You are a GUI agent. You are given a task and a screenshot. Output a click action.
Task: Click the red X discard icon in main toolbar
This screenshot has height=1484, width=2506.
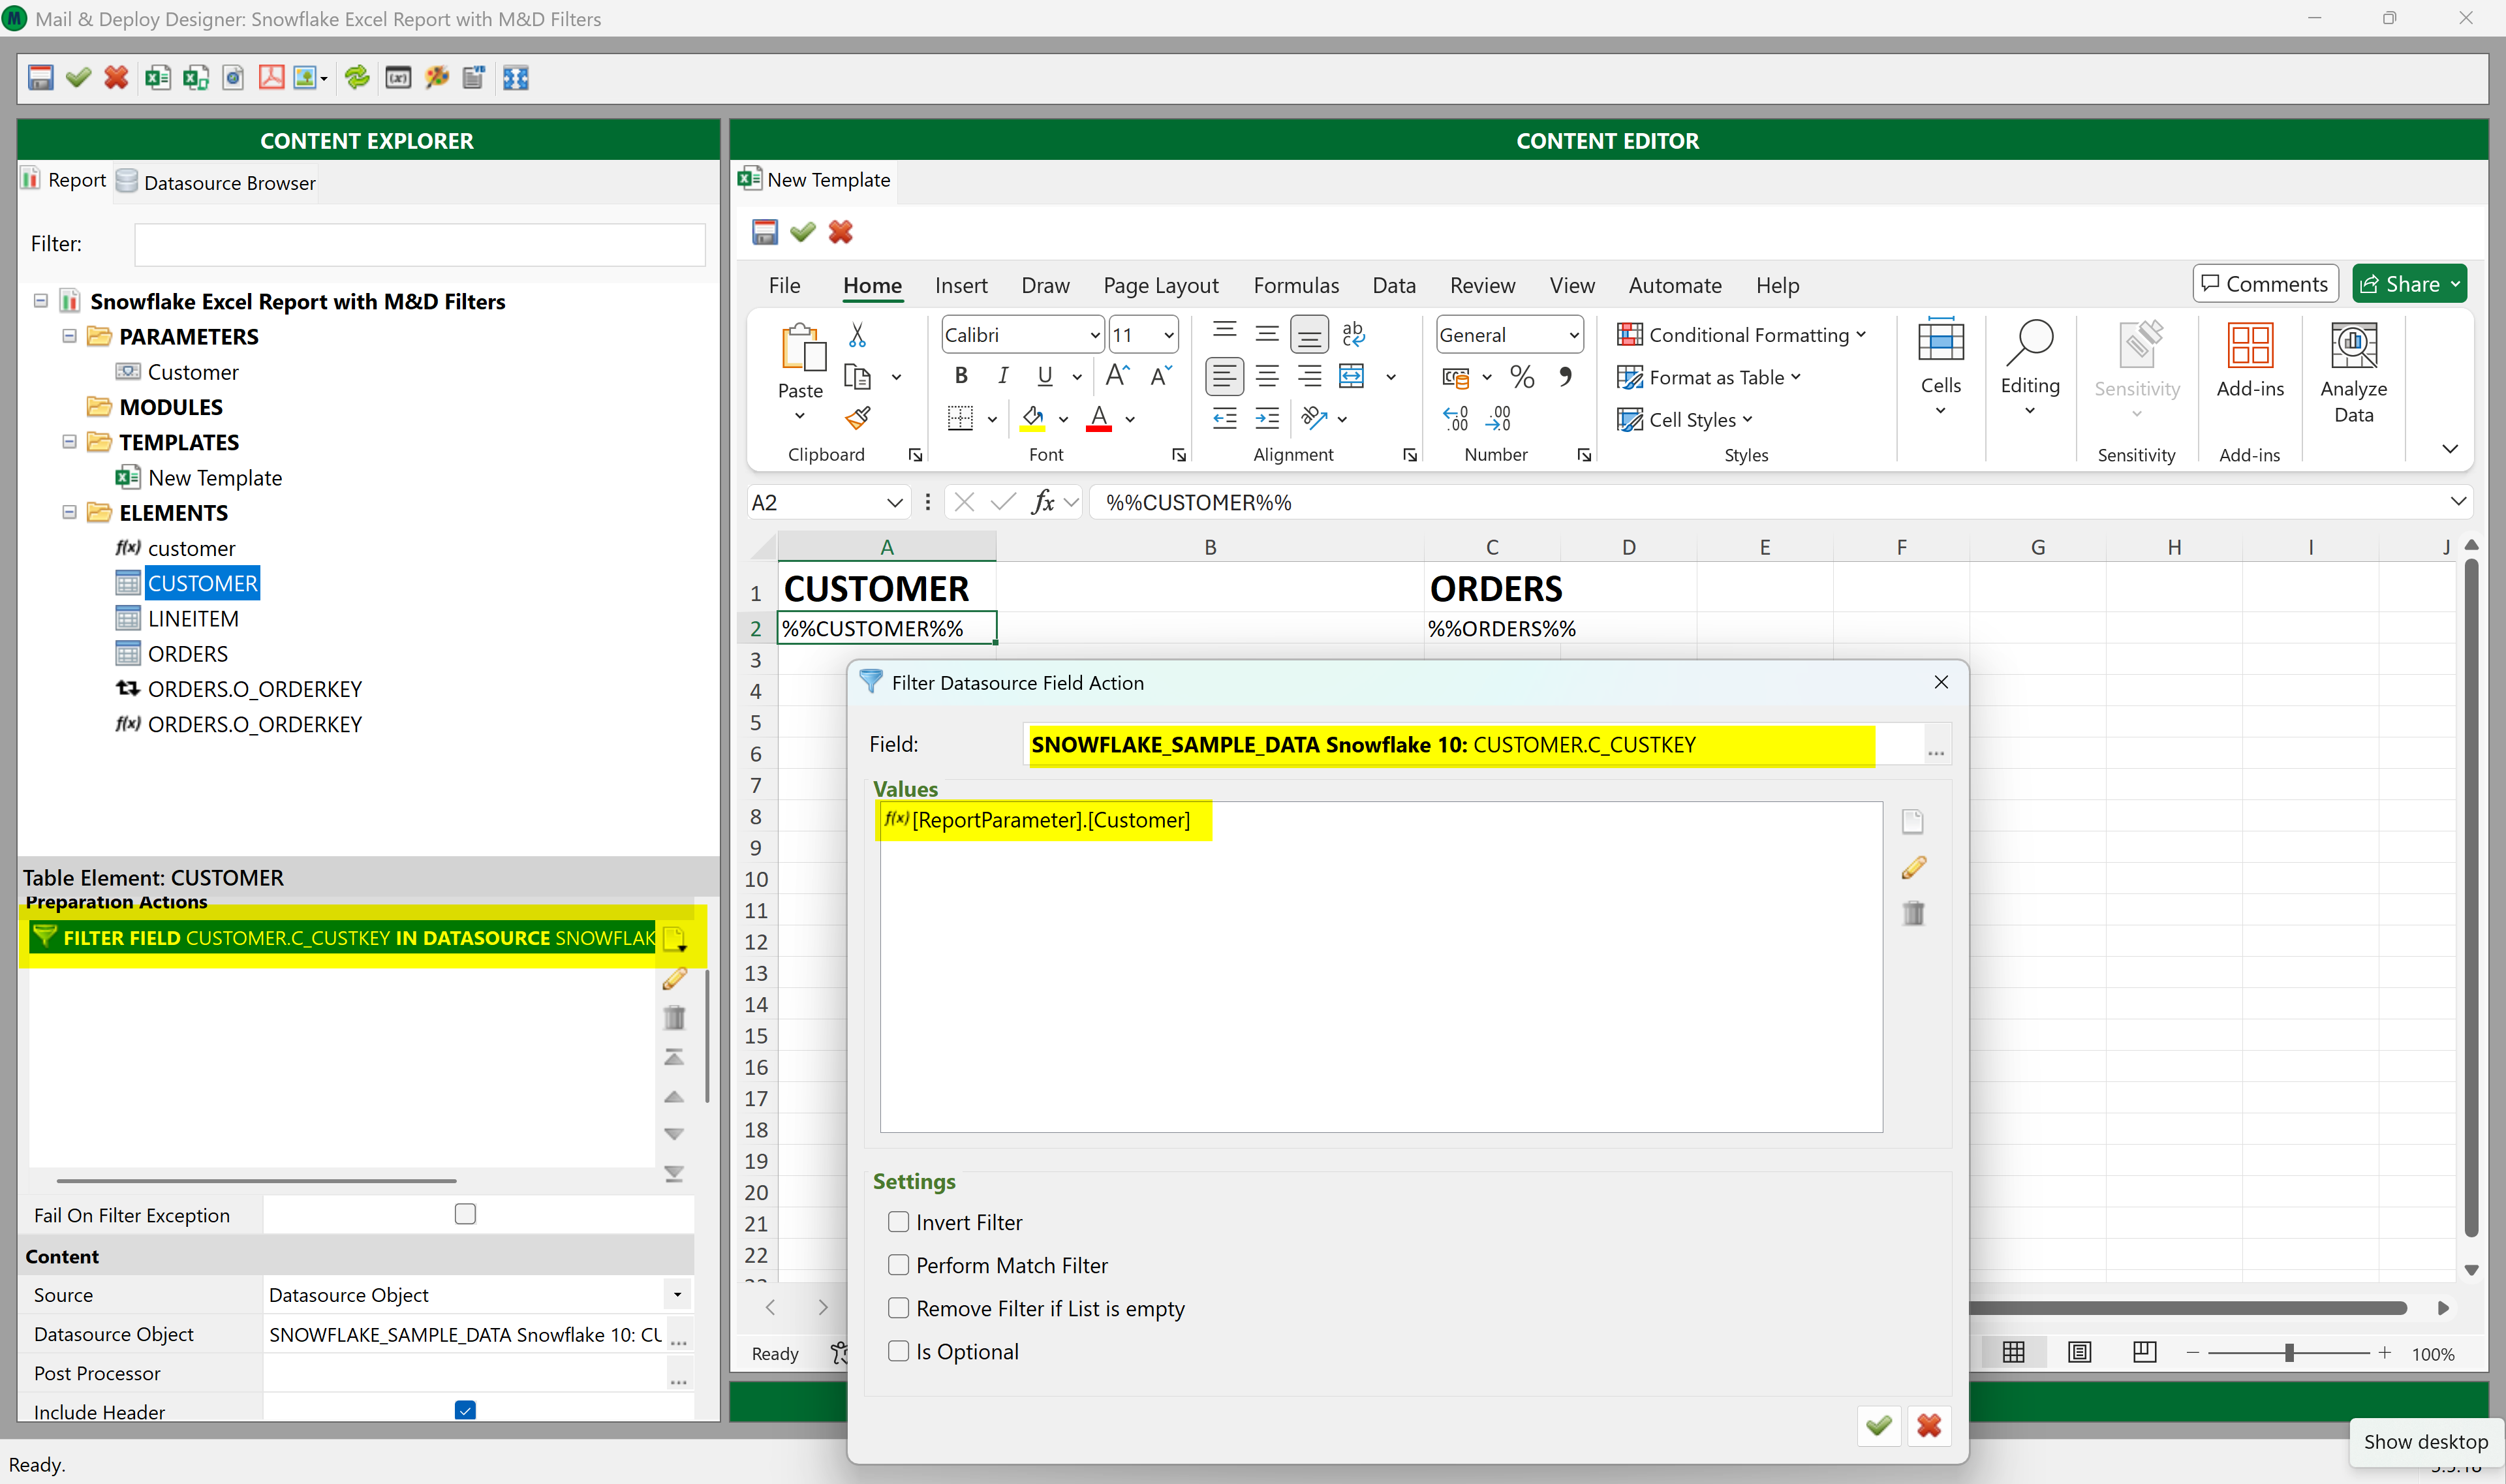116,78
